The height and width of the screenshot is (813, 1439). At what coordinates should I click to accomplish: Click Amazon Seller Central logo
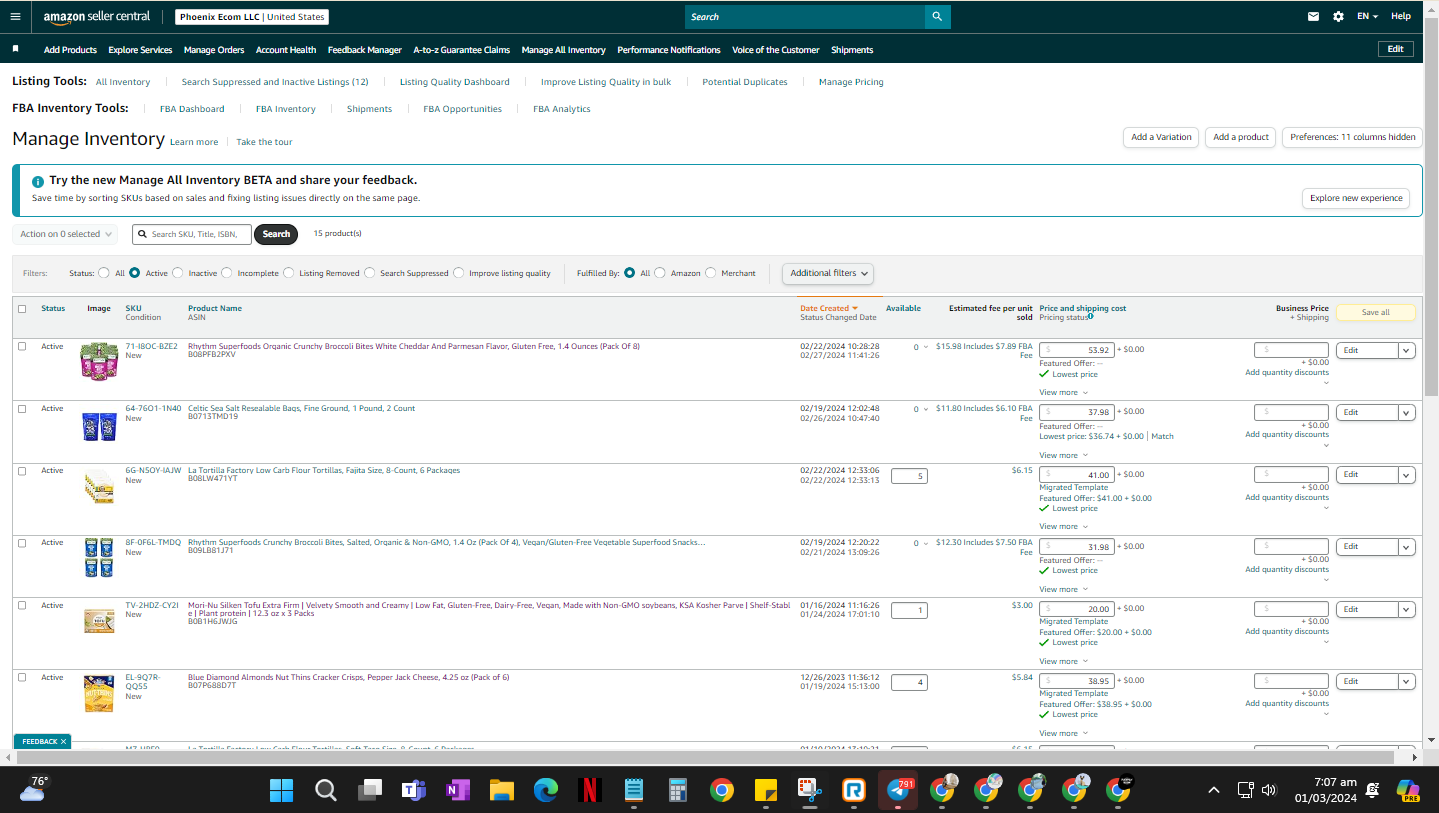pos(96,17)
